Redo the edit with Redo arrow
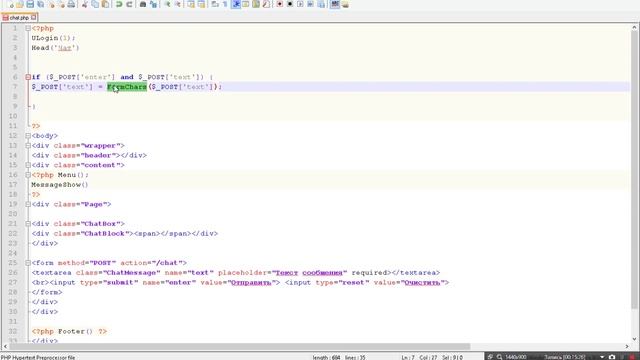This screenshot has width=640, height=360. pos(129,4)
